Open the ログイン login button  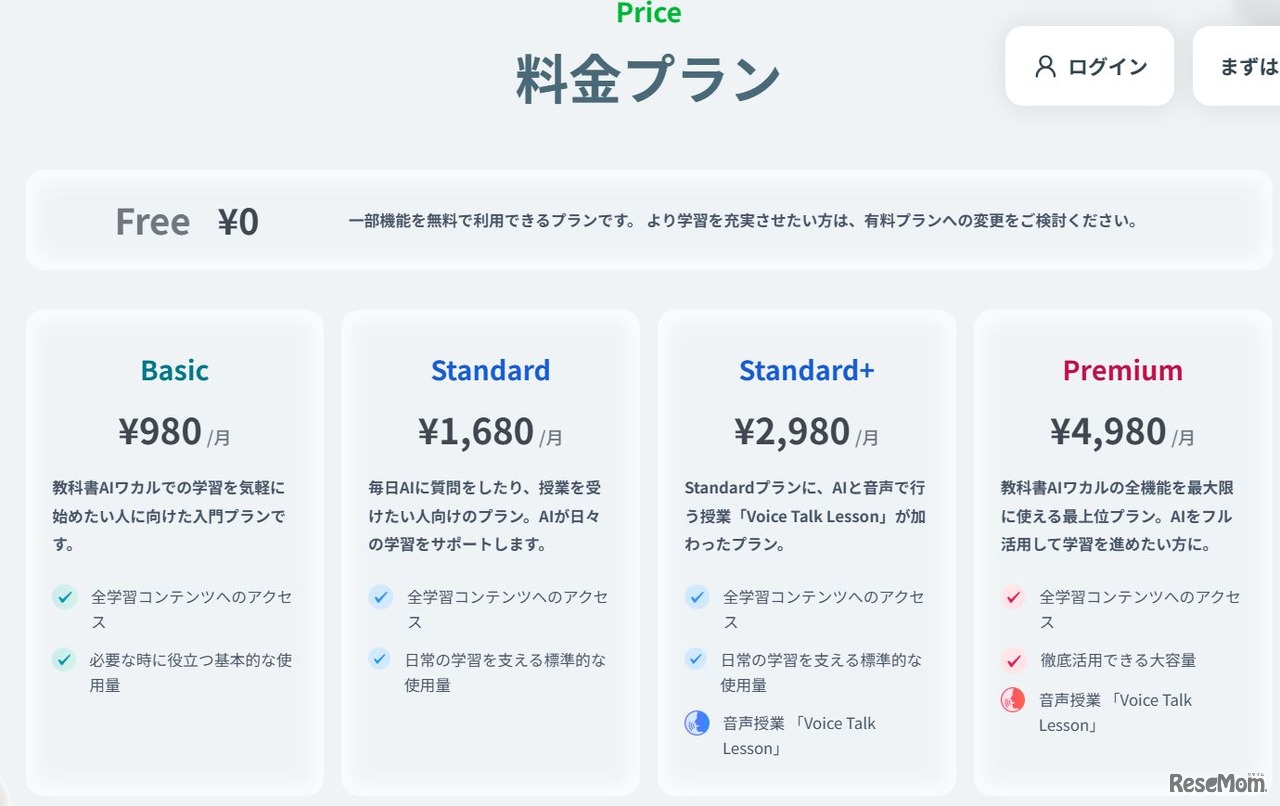(1089, 67)
